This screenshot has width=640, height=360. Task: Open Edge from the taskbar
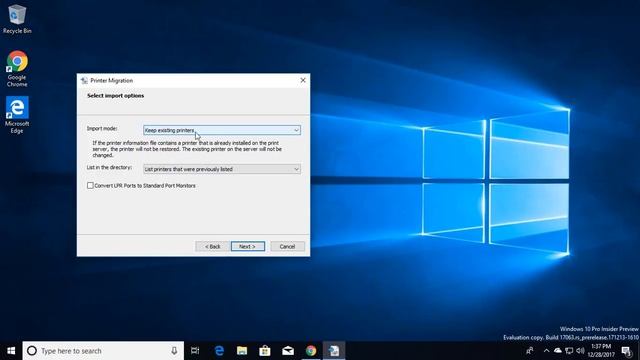click(x=219, y=351)
